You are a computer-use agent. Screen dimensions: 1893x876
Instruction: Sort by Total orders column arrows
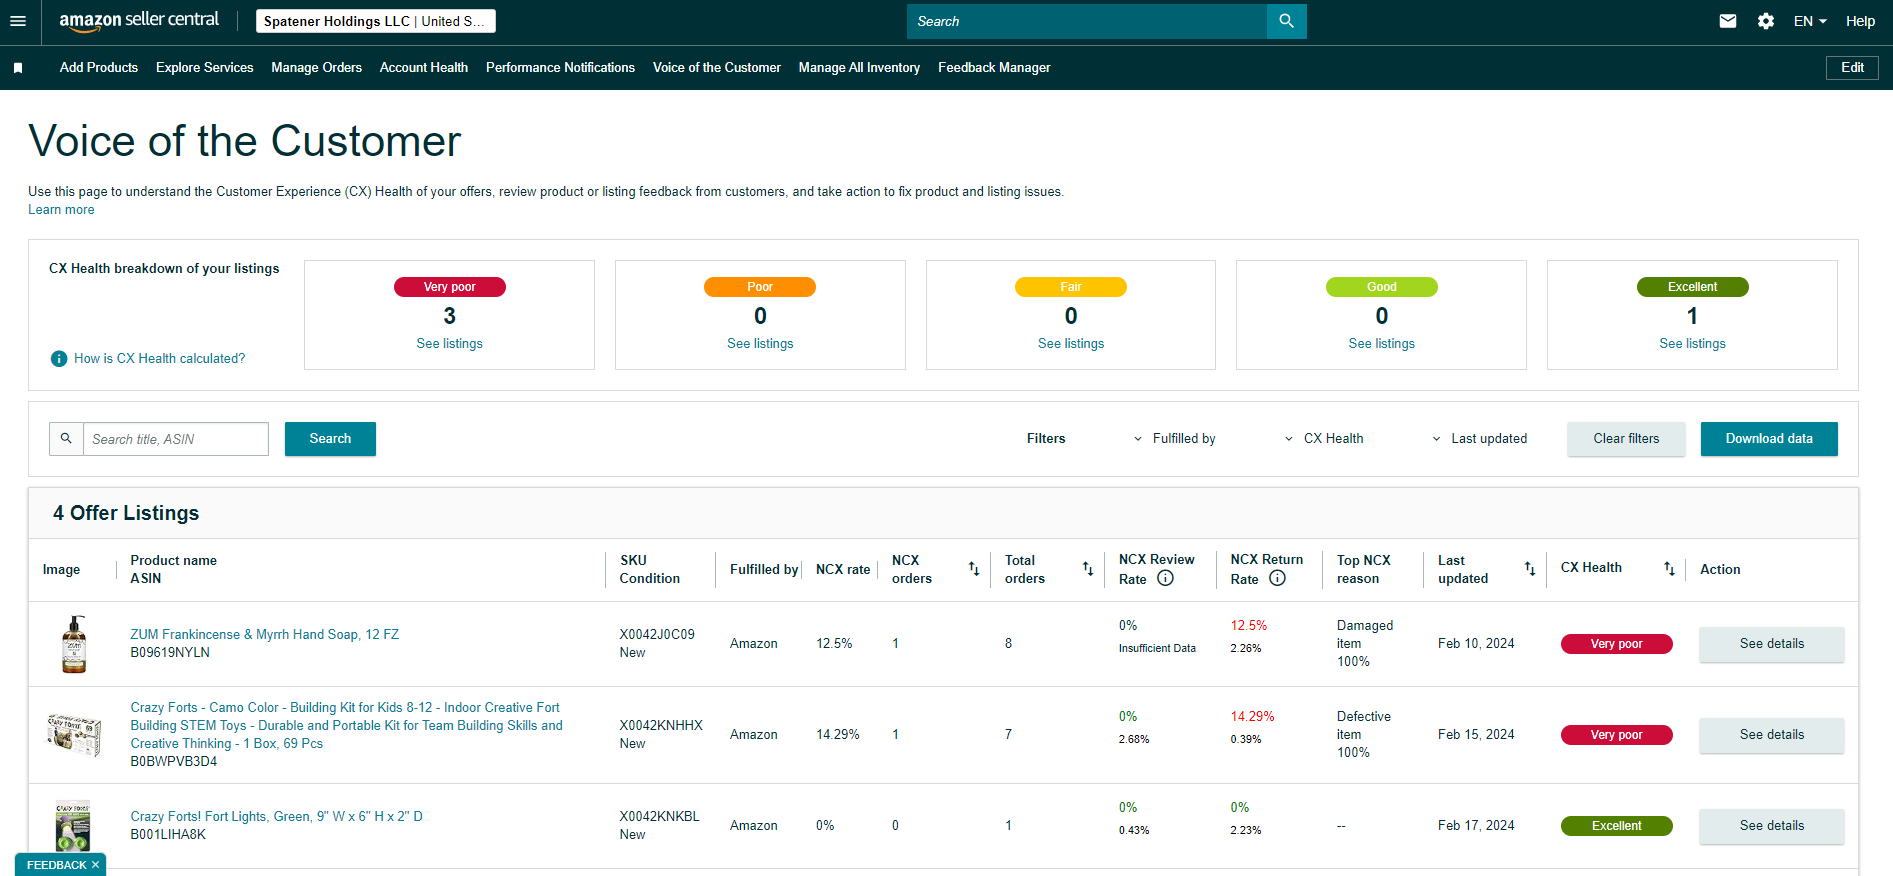pos(1088,569)
